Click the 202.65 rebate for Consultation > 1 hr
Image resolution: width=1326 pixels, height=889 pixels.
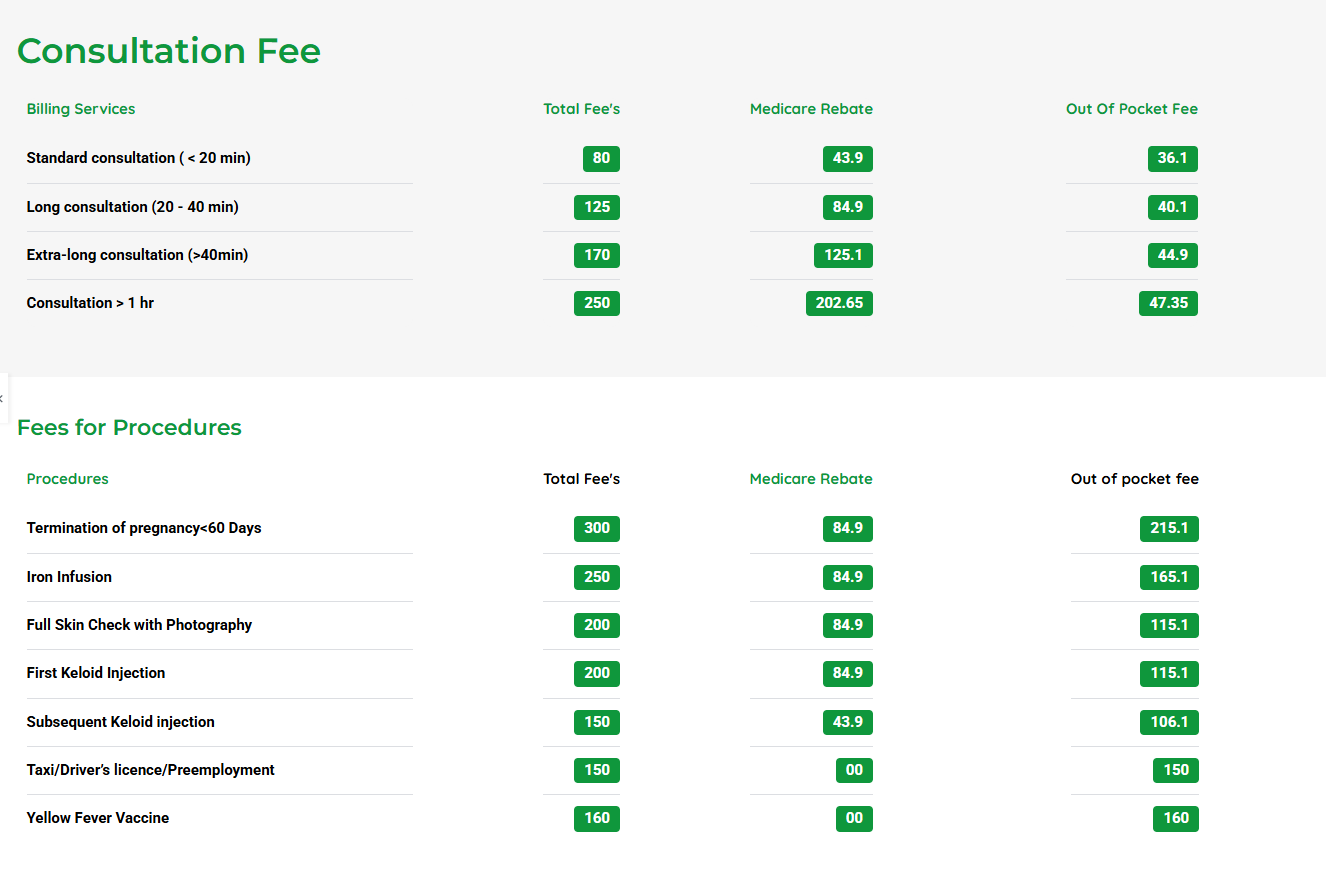click(839, 303)
